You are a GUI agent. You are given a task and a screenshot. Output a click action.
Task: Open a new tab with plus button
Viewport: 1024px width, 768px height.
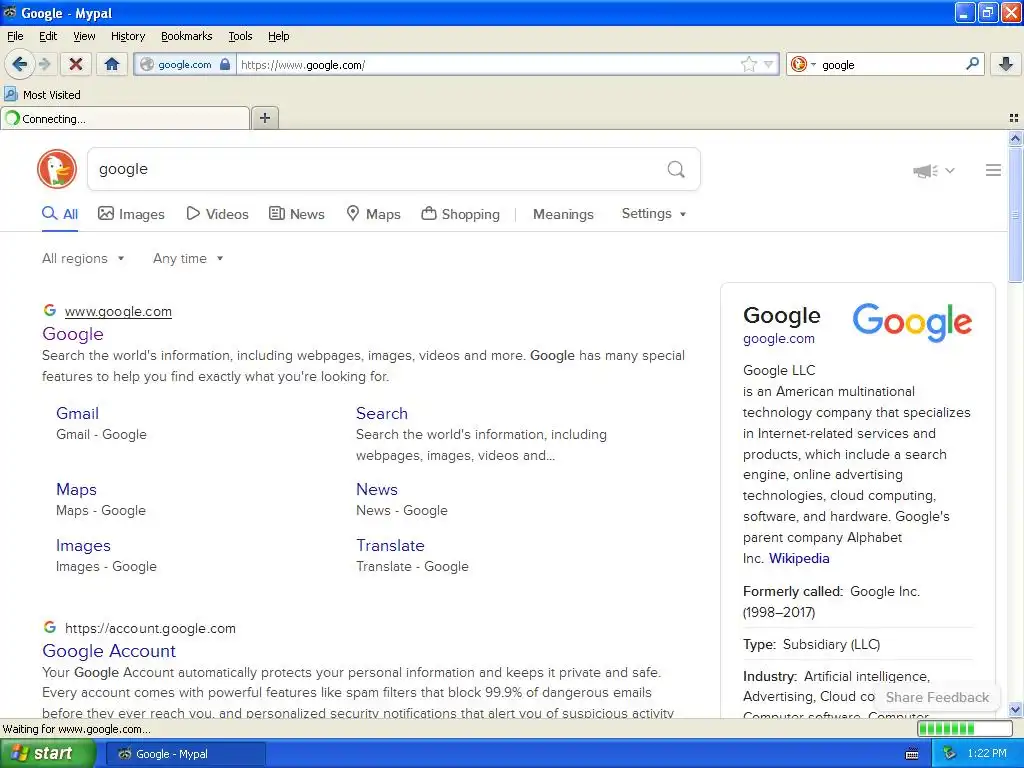(x=264, y=118)
